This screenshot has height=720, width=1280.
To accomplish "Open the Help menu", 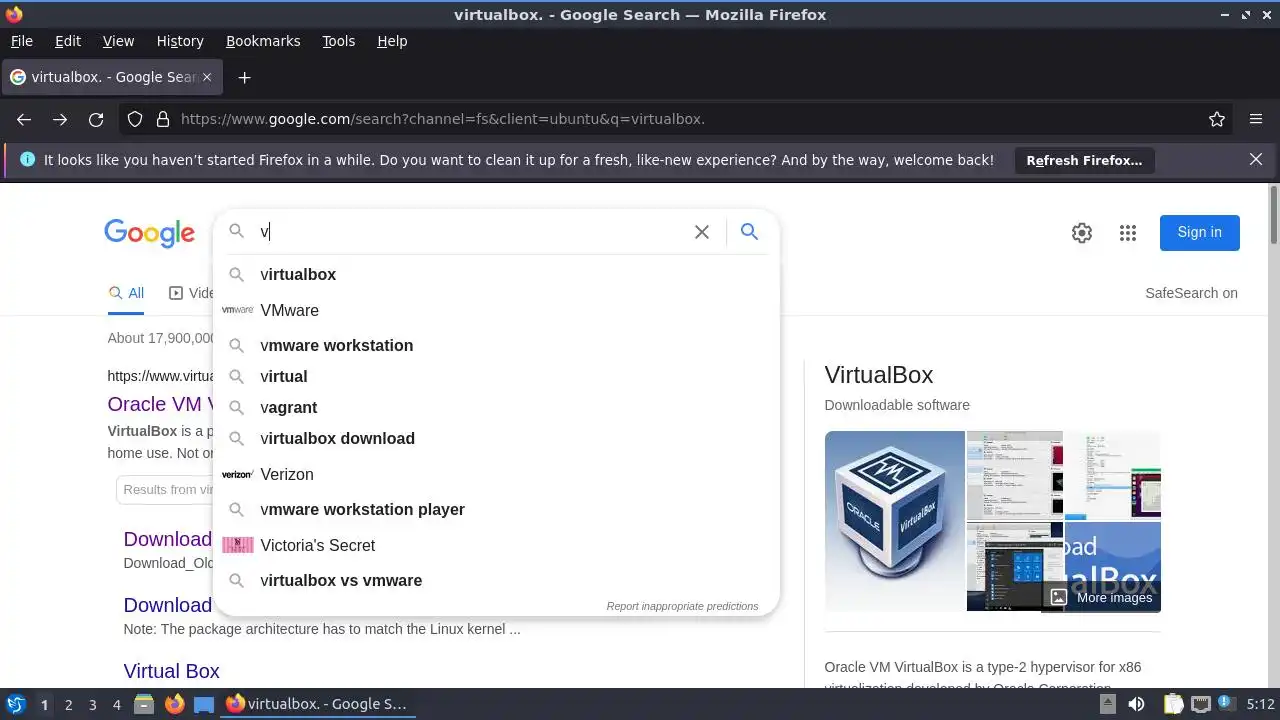I will click(392, 41).
